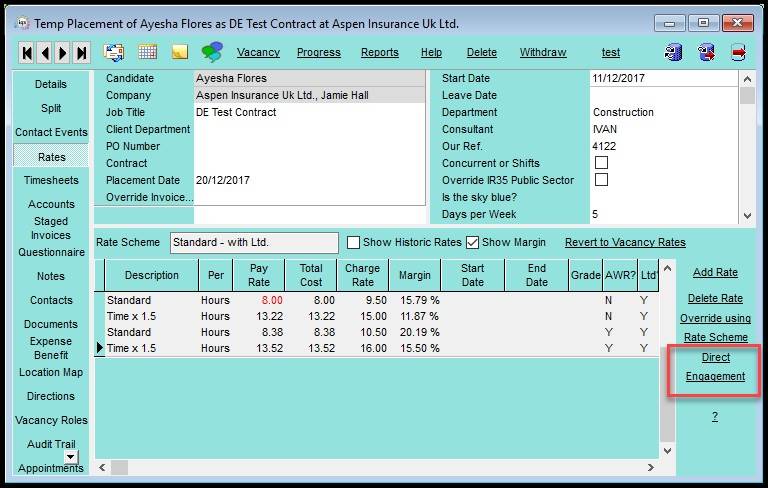Switch to the Details sidebar tab
This screenshot has width=768, height=488.
50,84
